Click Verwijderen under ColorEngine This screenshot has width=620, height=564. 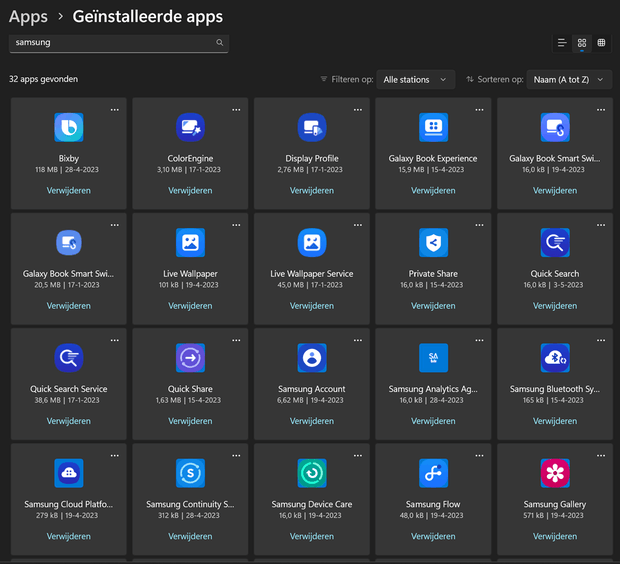tap(190, 191)
